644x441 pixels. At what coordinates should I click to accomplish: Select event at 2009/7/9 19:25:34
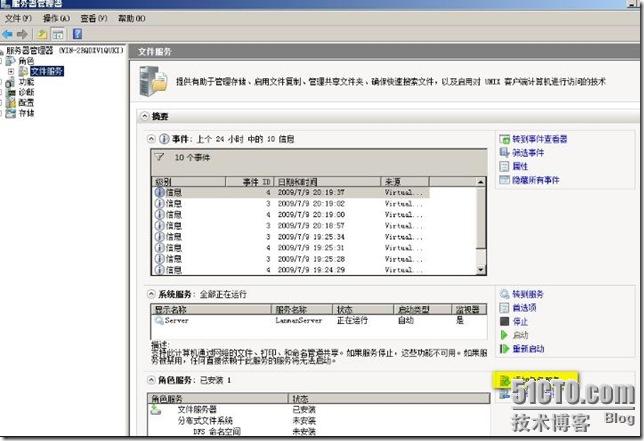(x=291, y=237)
